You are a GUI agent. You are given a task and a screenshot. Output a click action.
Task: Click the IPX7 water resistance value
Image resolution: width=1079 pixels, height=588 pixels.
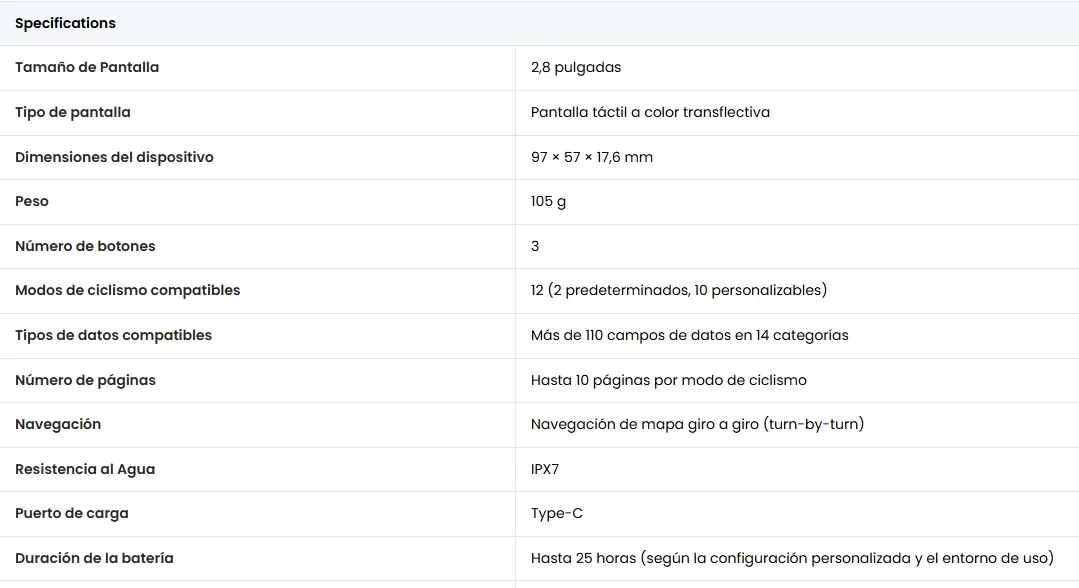pos(545,469)
